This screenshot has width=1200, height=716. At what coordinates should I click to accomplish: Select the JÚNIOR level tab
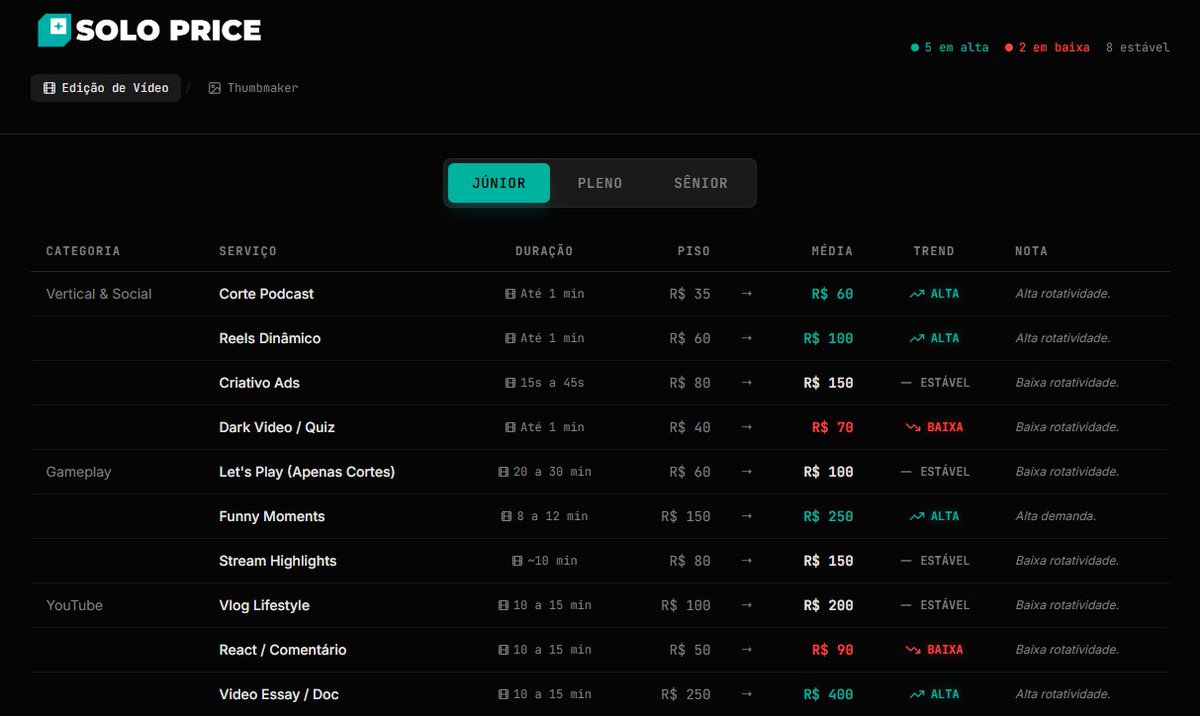click(499, 183)
